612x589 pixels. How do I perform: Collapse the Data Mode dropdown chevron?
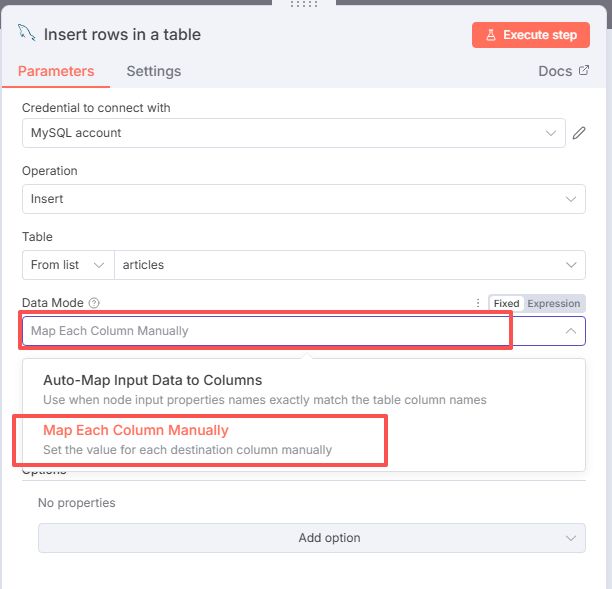571,331
